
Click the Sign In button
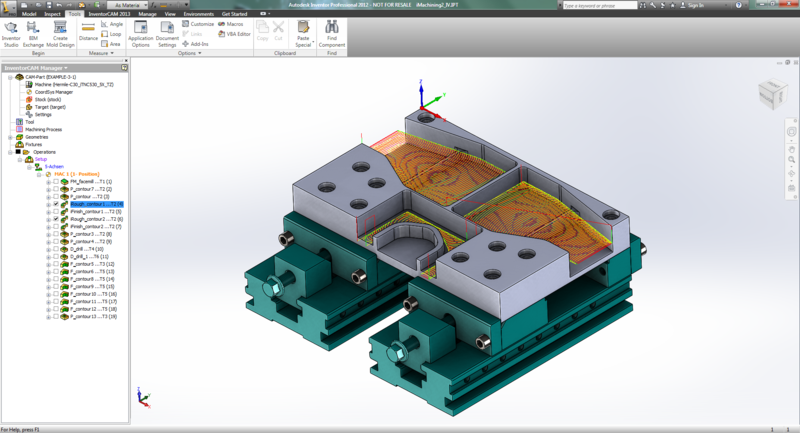(696, 6)
